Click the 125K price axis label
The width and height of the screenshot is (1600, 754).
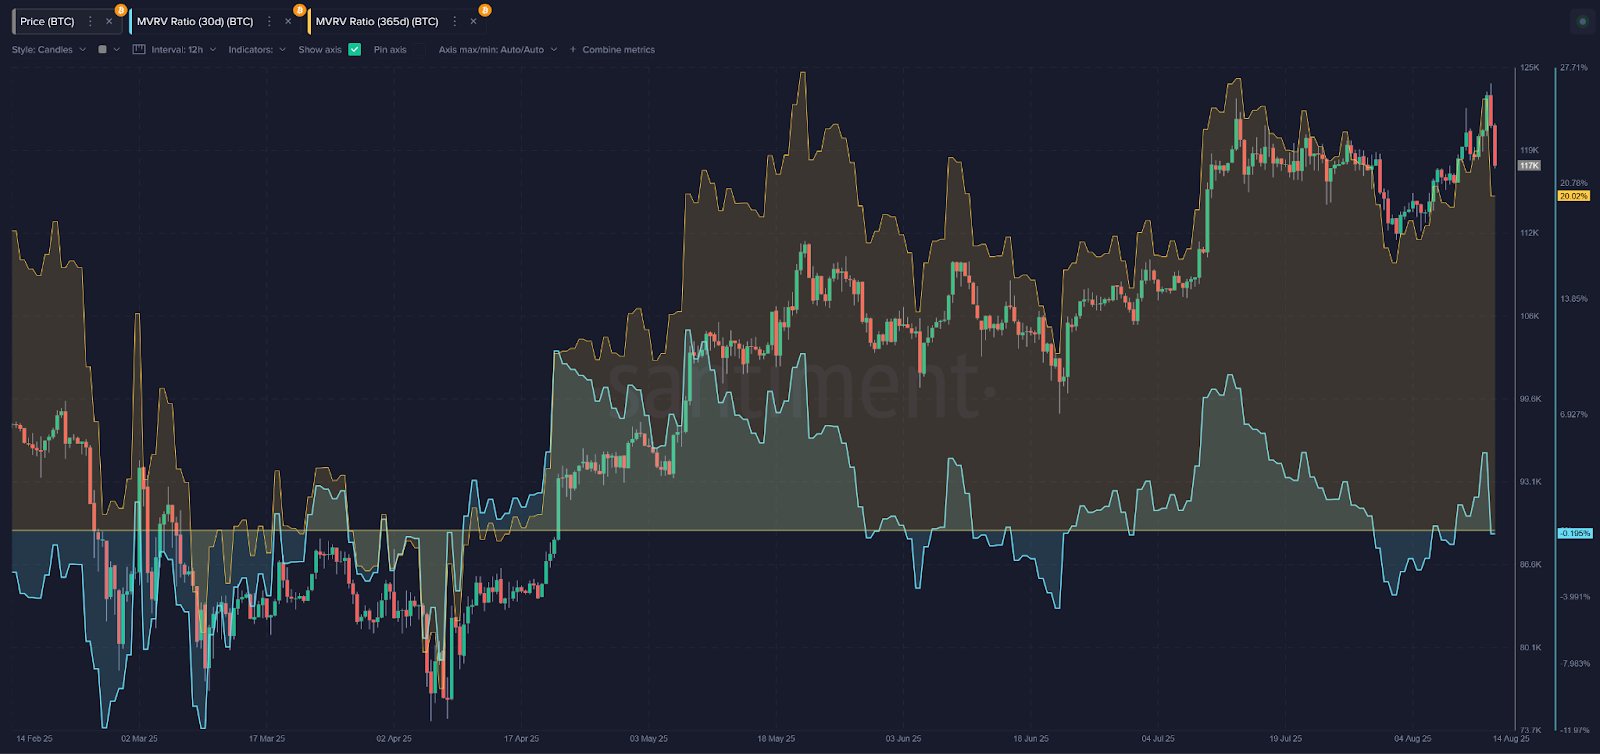[1530, 68]
